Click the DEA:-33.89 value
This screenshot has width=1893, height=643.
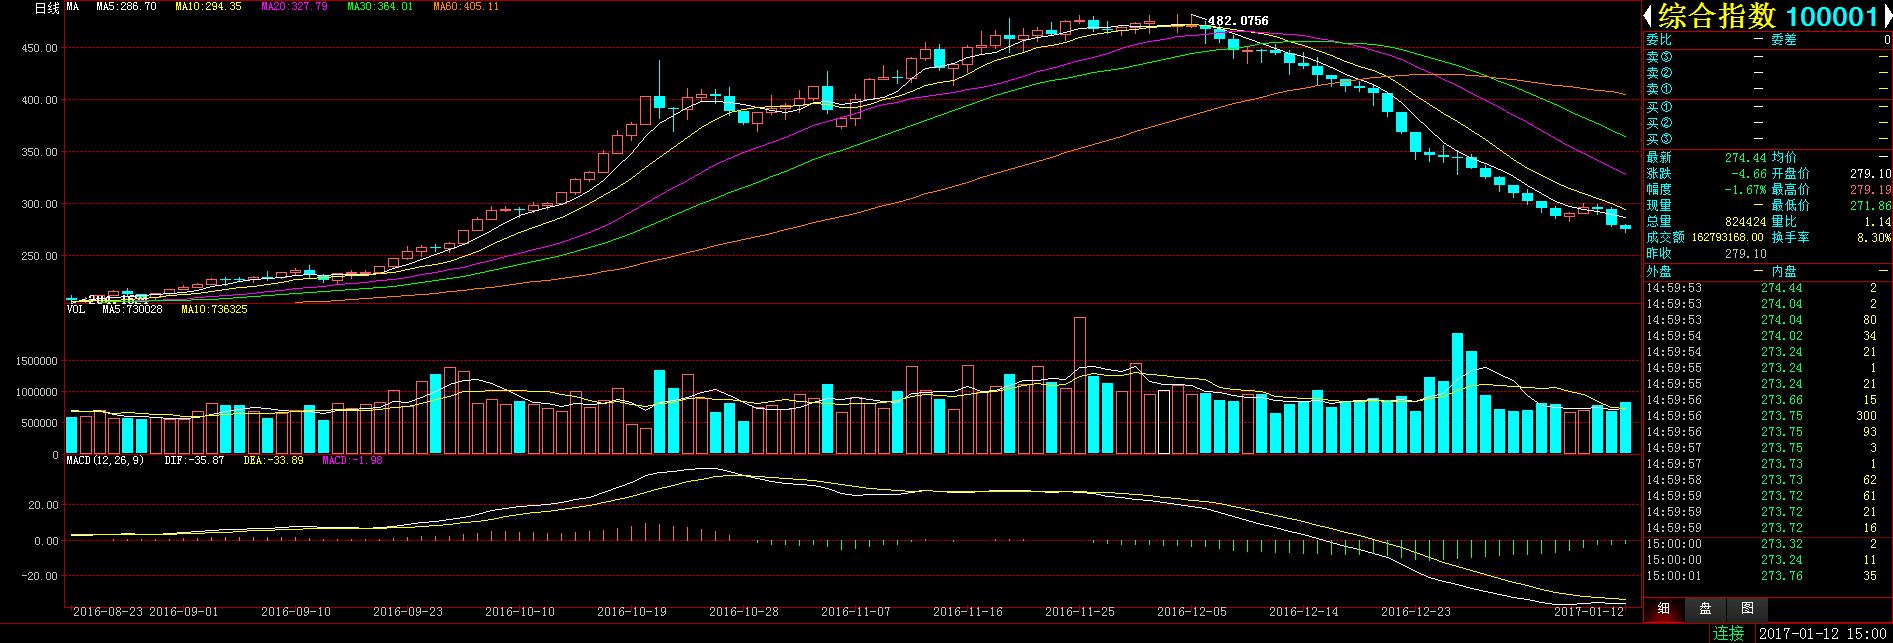pos(273,461)
